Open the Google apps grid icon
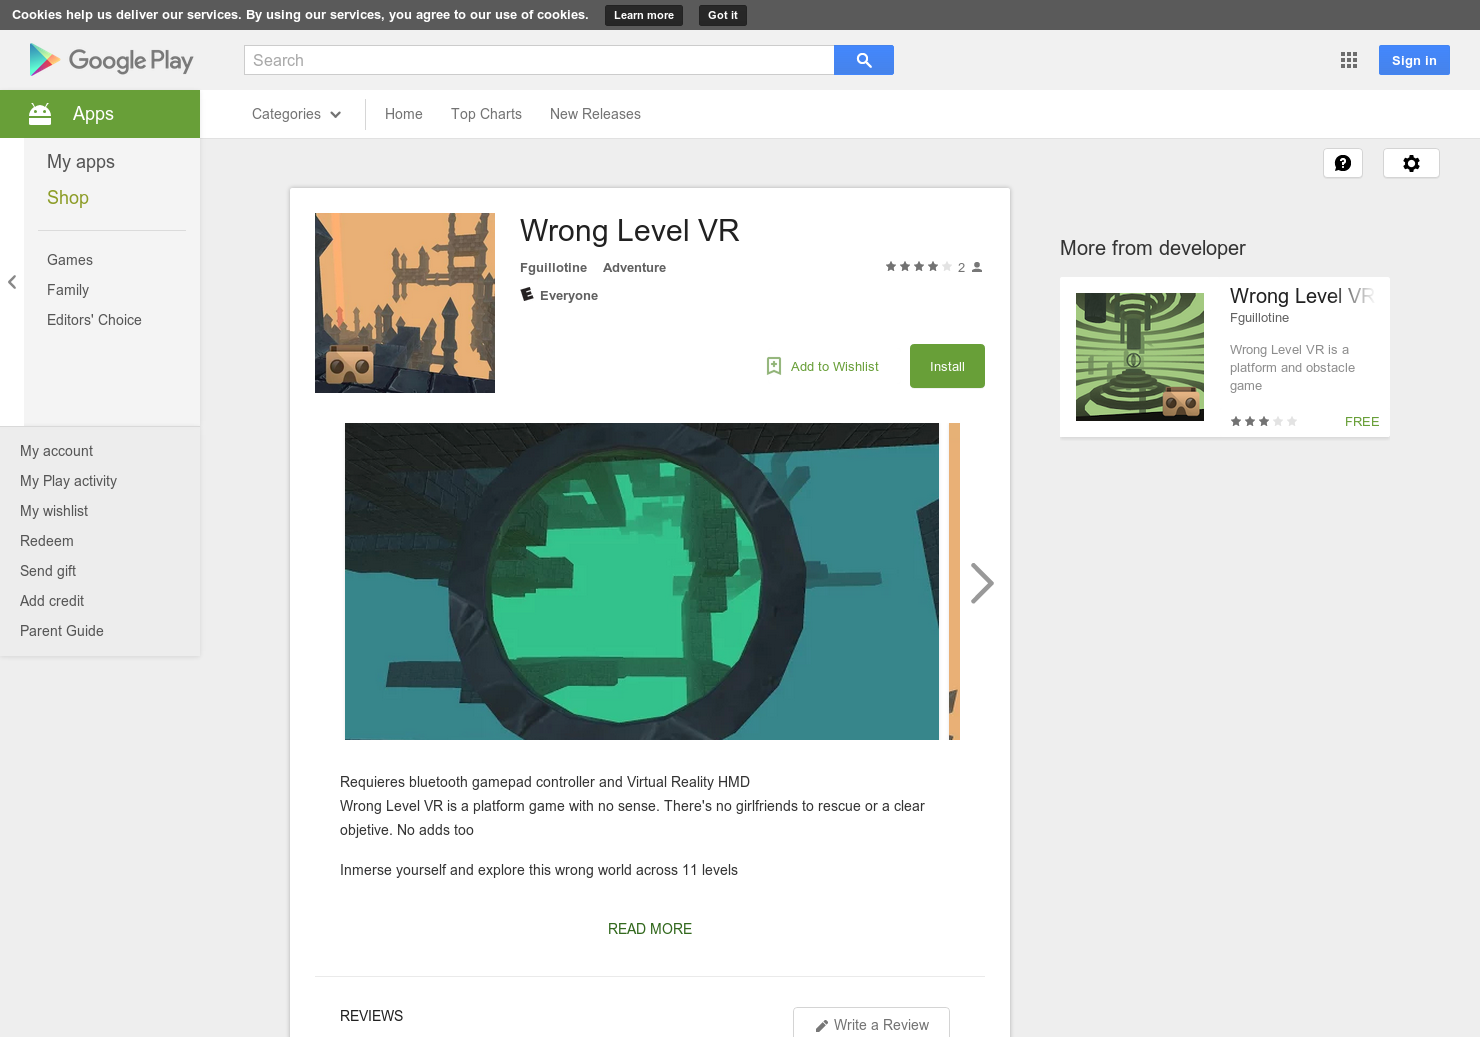 (x=1348, y=60)
